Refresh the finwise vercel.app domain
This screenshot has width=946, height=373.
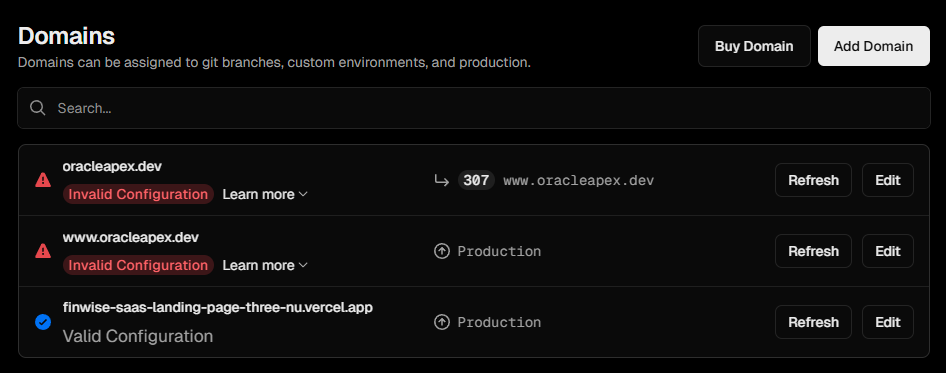point(813,322)
